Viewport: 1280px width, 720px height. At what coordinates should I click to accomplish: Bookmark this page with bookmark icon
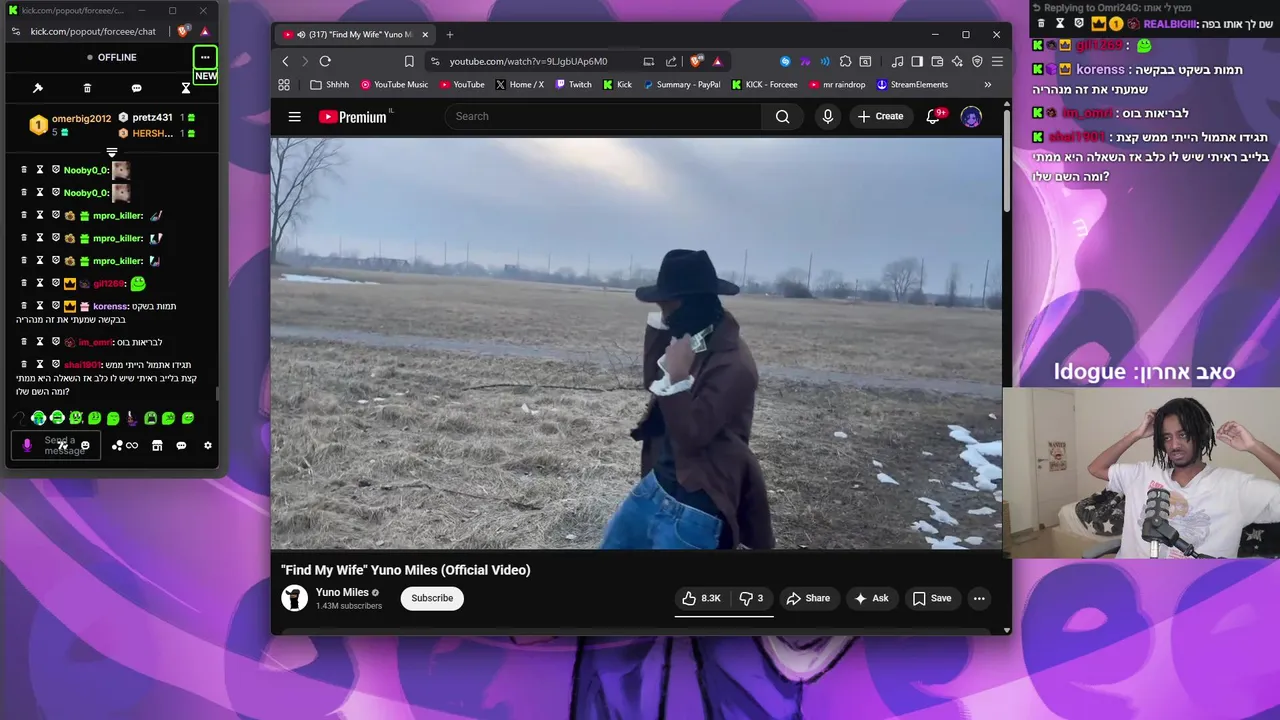pos(409,61)
